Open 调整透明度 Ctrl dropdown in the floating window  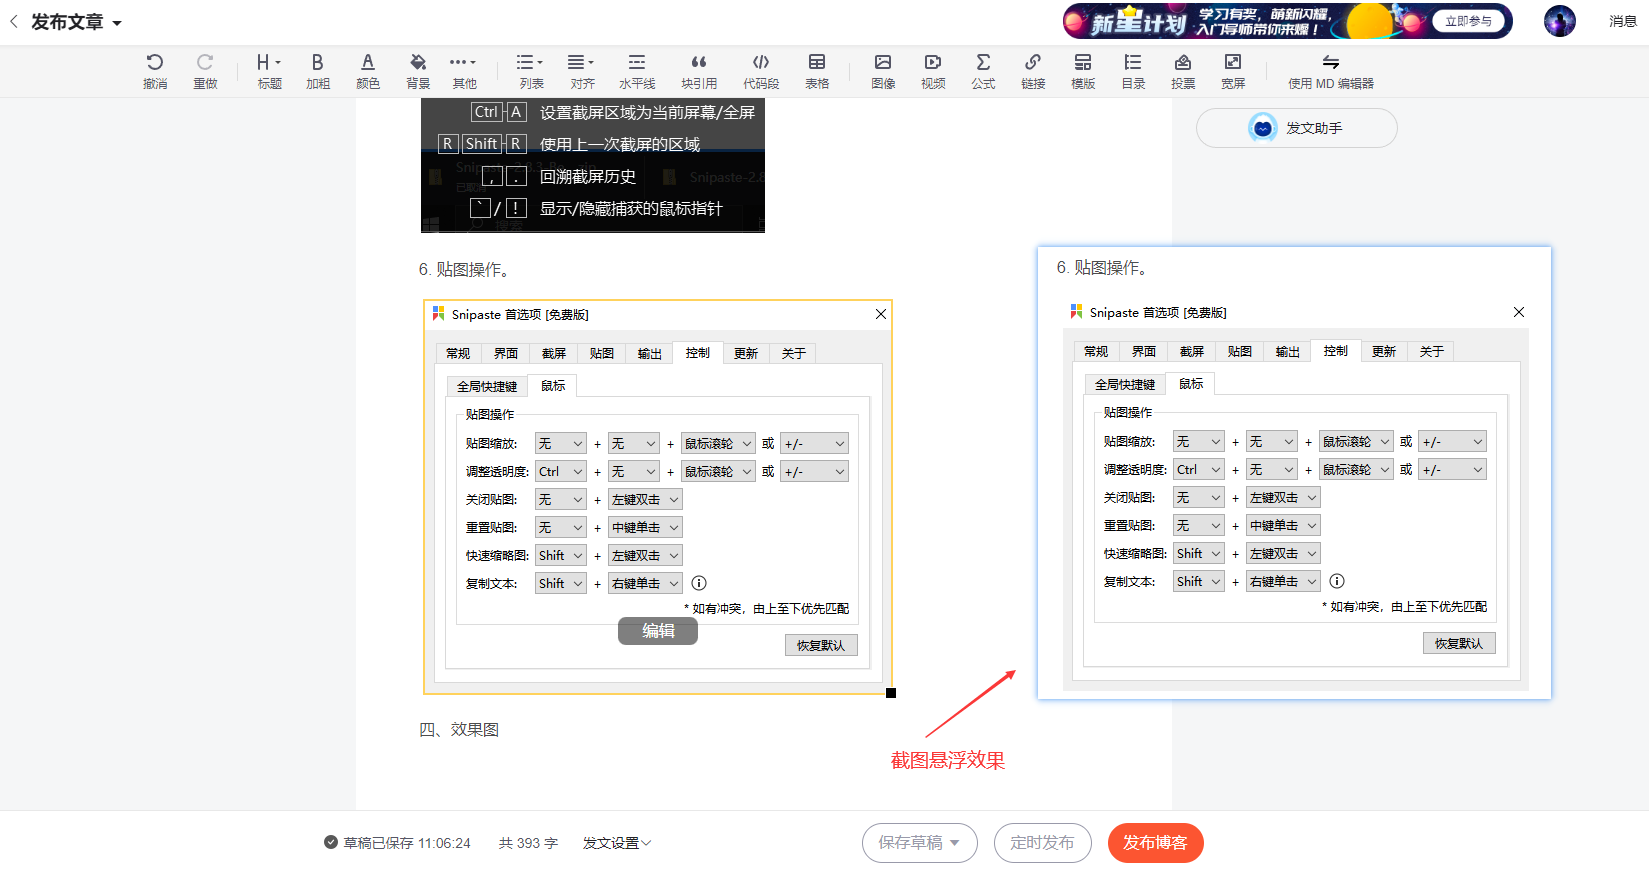tap(1199, 469)
